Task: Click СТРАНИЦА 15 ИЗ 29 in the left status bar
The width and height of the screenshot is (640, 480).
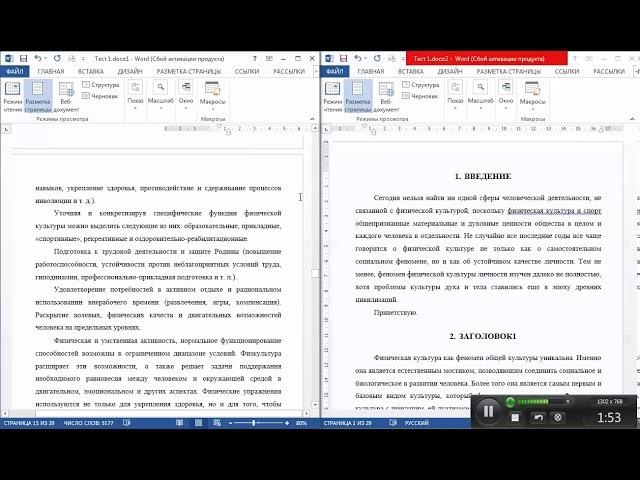Action: pos(29,423)
